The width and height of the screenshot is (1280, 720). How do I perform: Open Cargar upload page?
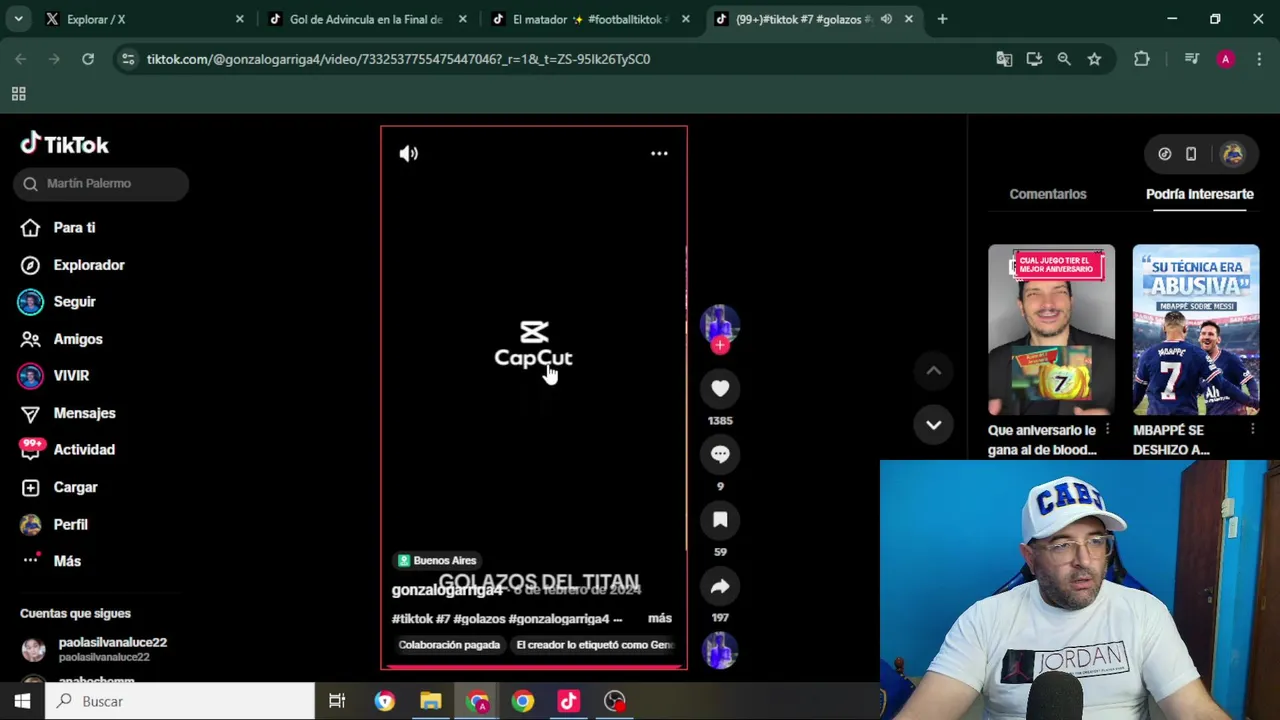click(75, 487)
